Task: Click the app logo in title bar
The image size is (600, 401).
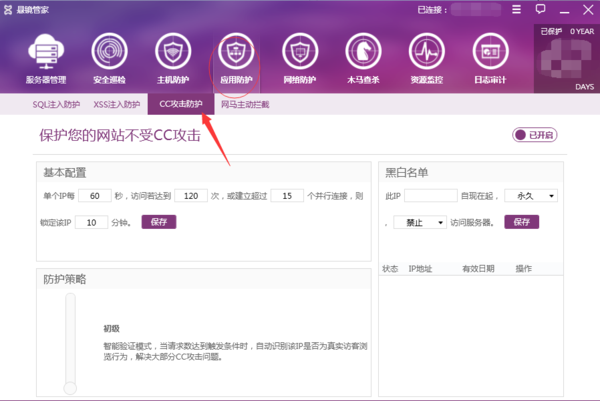Action: (8, 10)
